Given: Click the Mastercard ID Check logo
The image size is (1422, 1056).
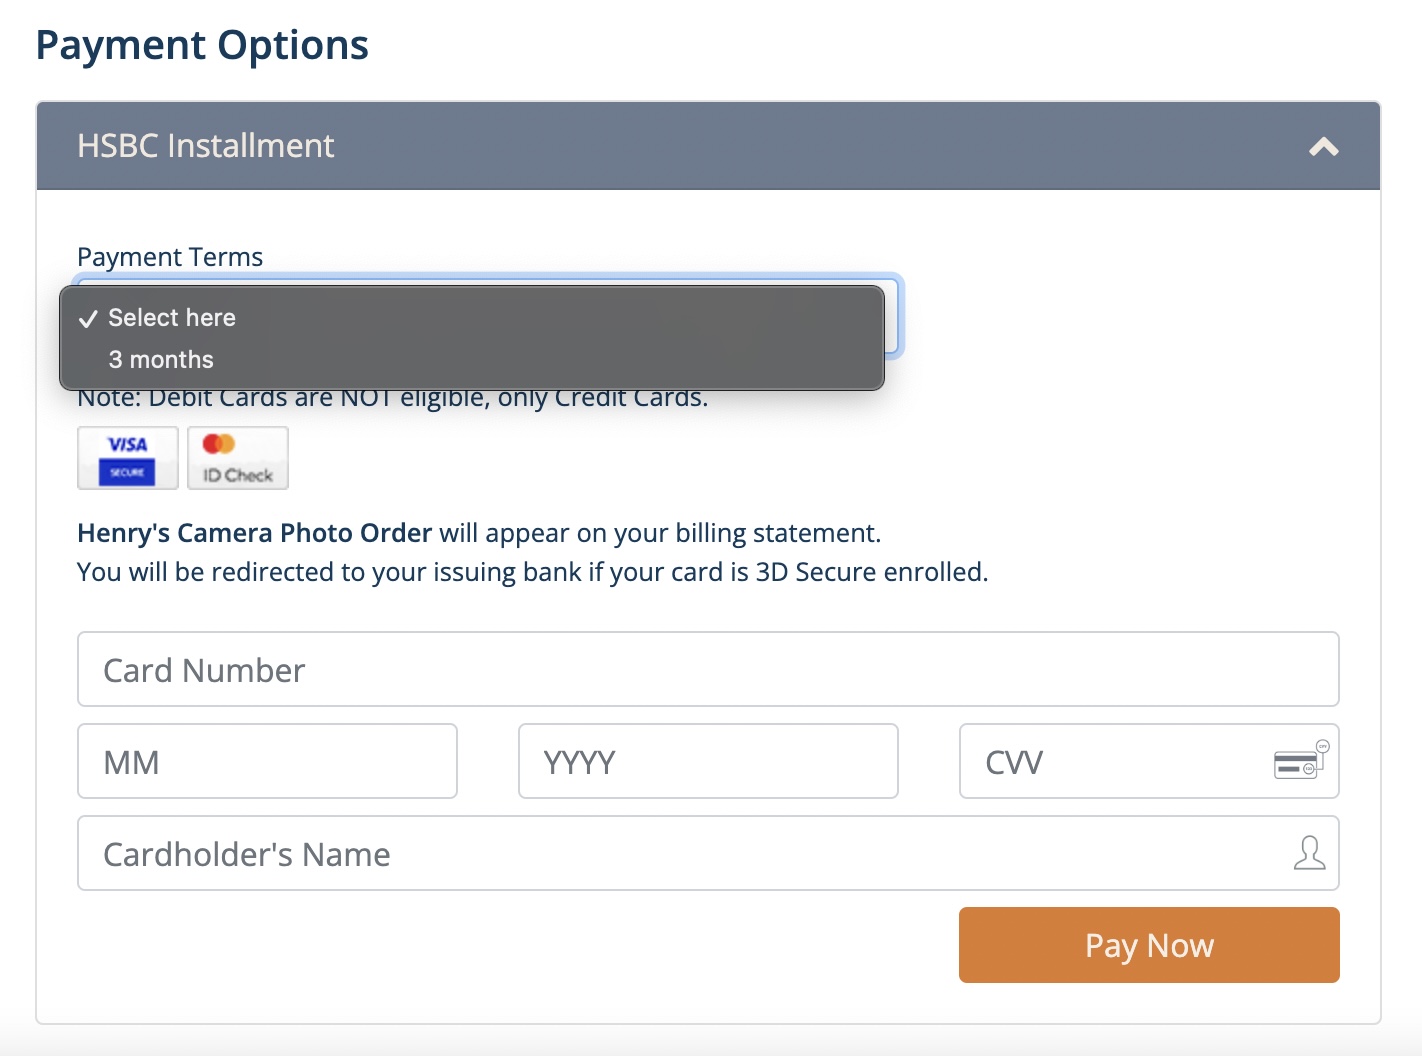Looking at the screenshot, I should 238,458.
